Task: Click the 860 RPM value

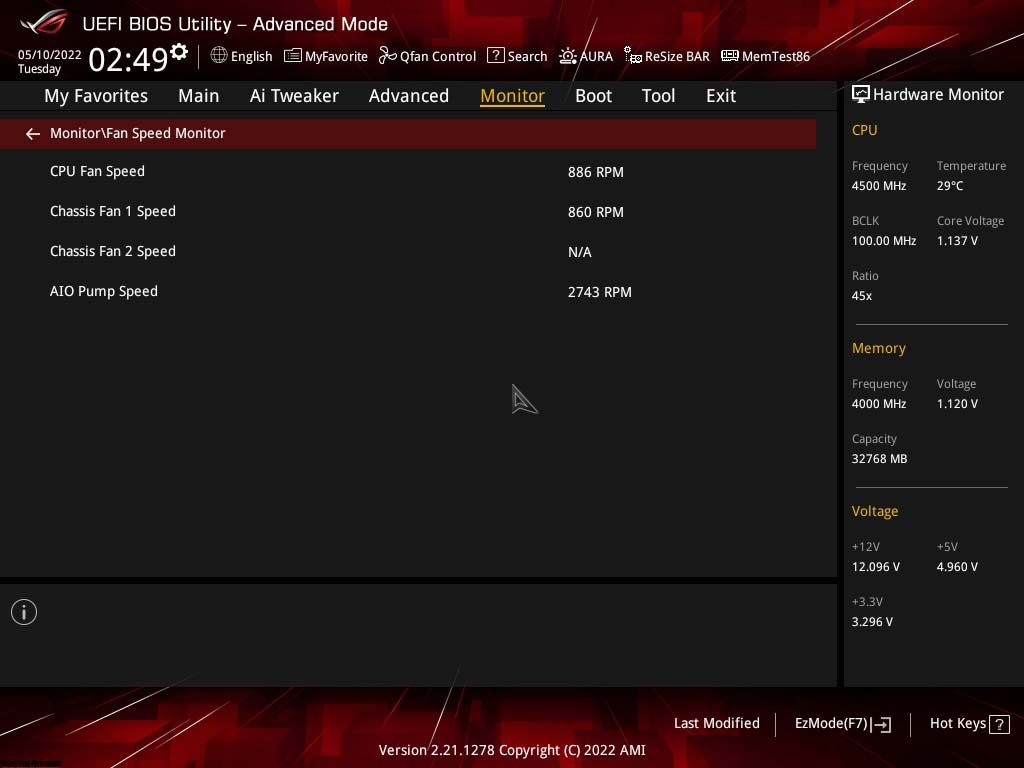Action: 596,212
